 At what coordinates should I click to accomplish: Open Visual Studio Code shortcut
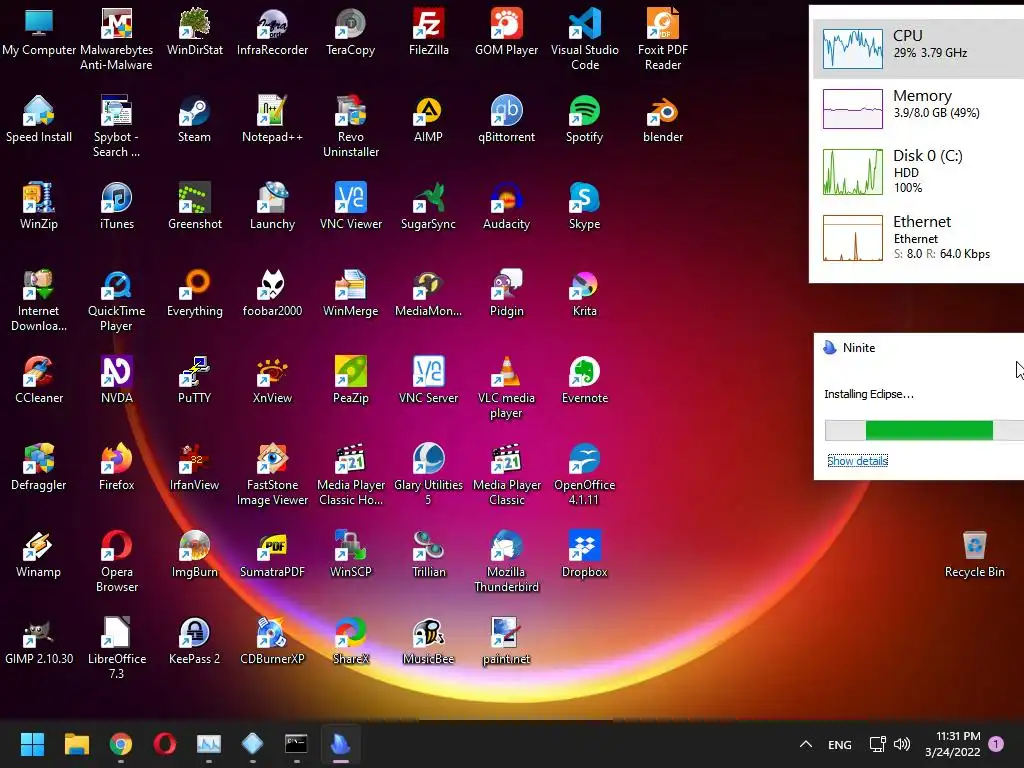coord(584,39)
